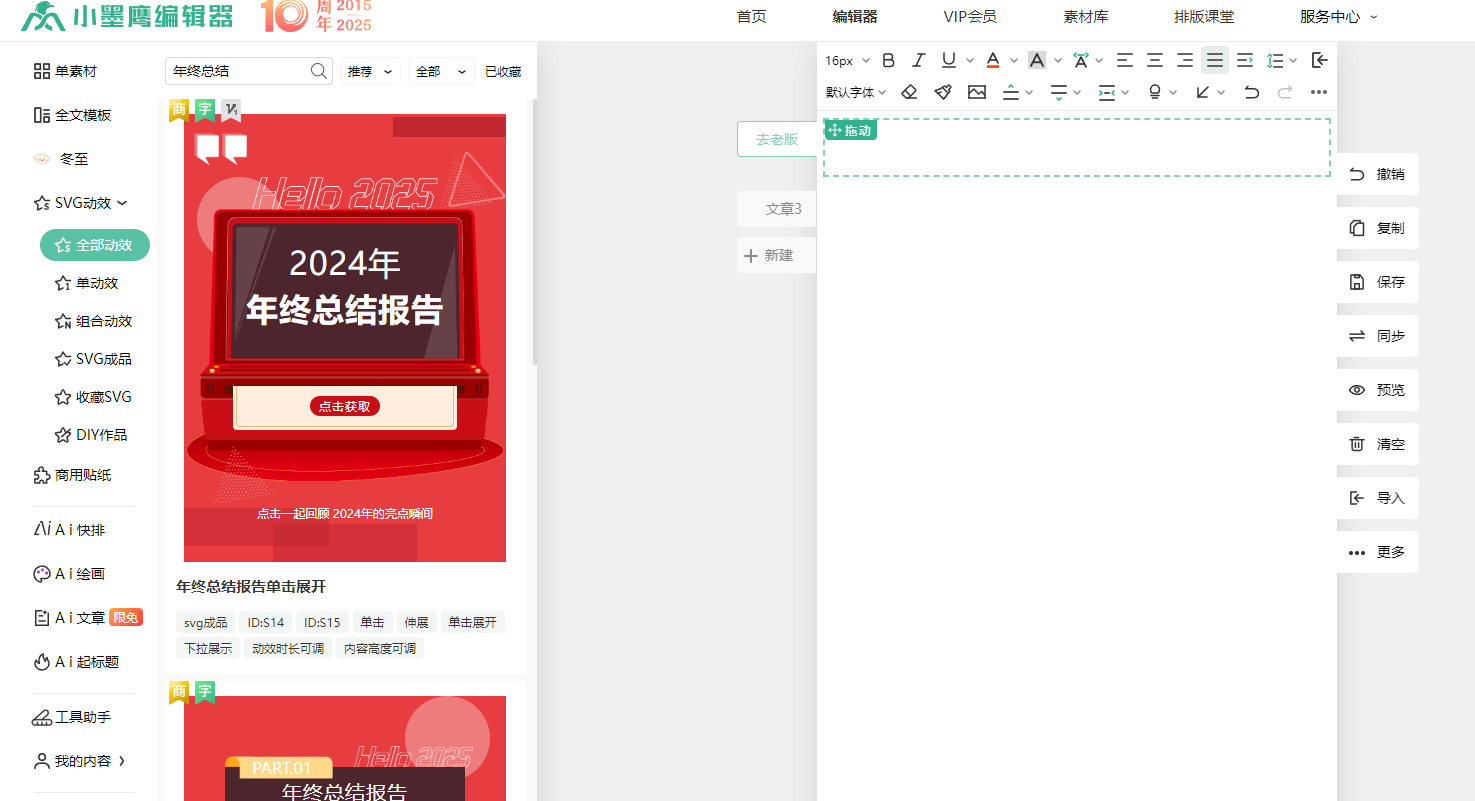
Task: Select the format painter brush icon
Action: point(943,92)
